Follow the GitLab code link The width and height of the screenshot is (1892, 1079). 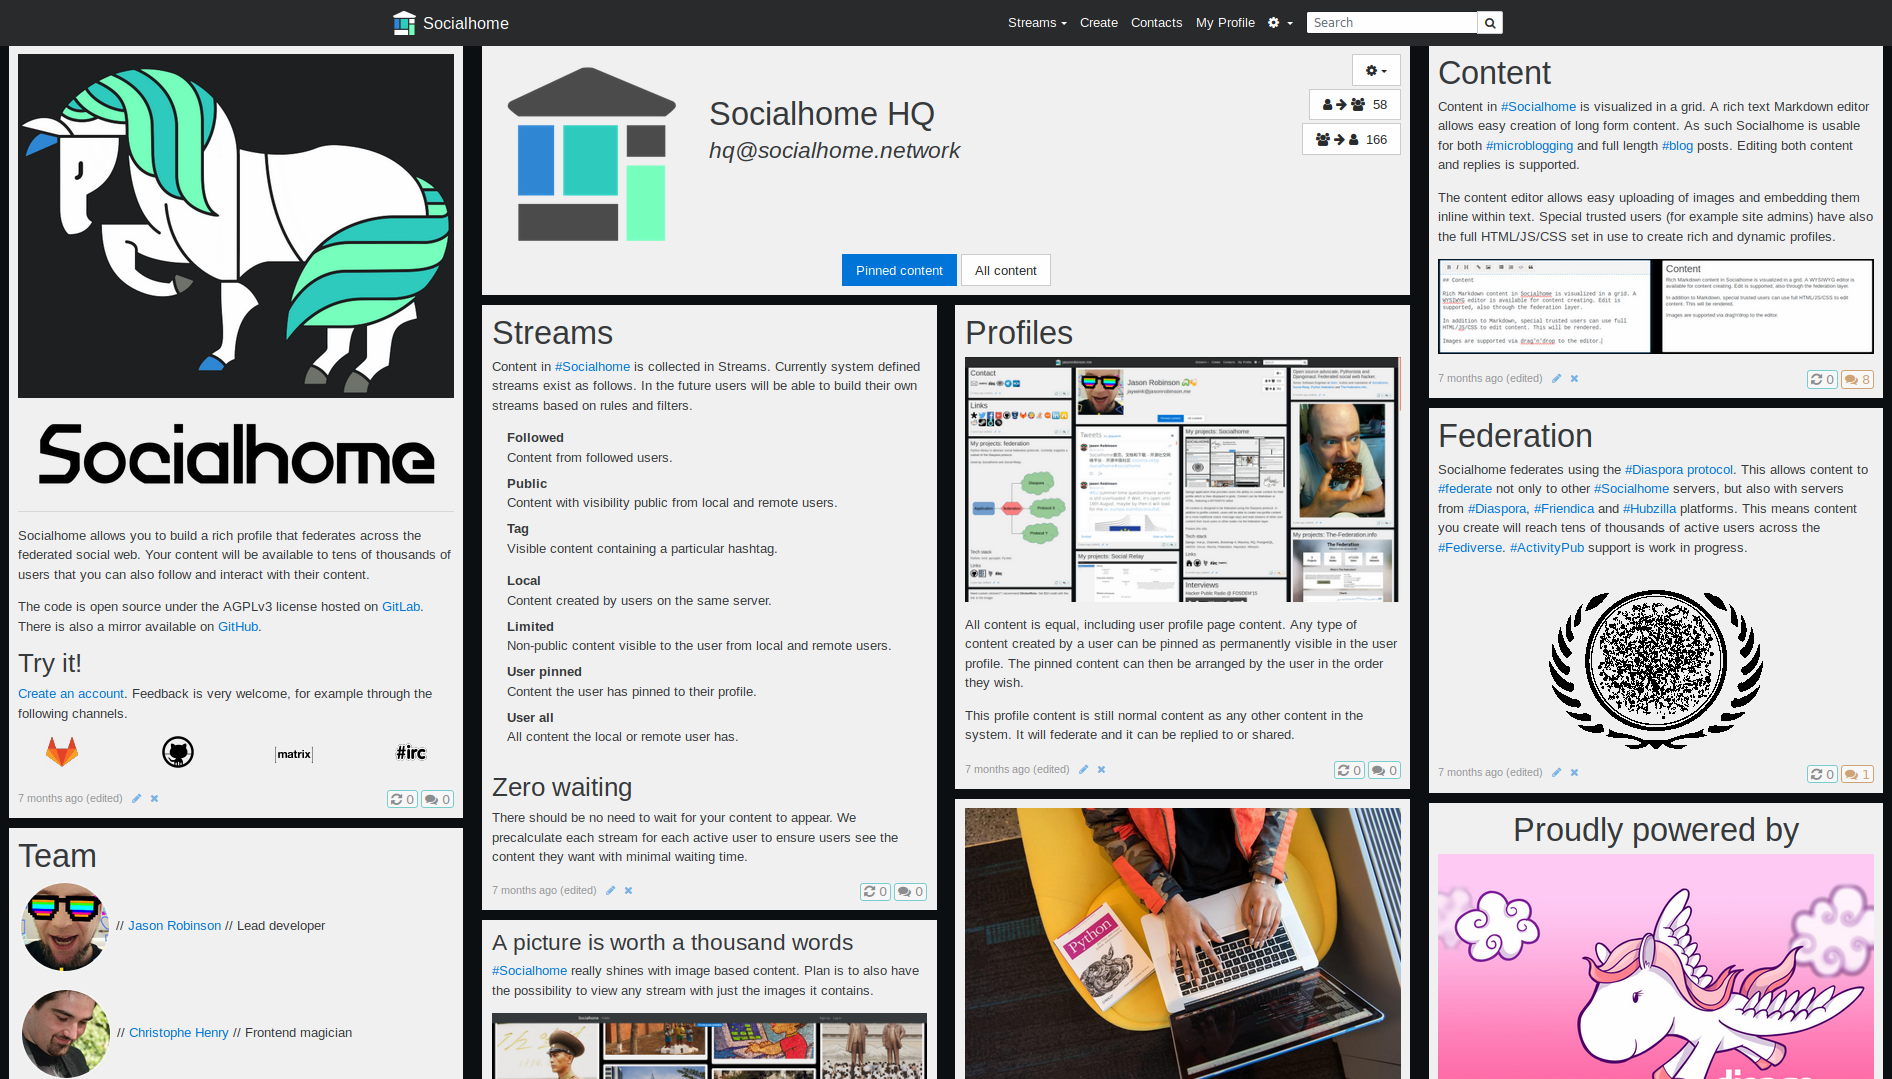[x=401, y=607]
